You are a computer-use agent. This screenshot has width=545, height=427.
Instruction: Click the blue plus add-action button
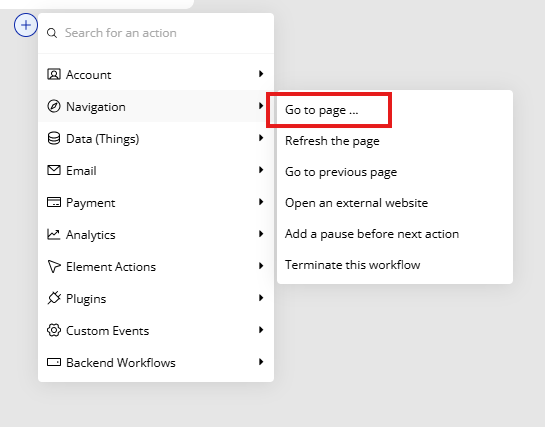click(x=26, y=25)
